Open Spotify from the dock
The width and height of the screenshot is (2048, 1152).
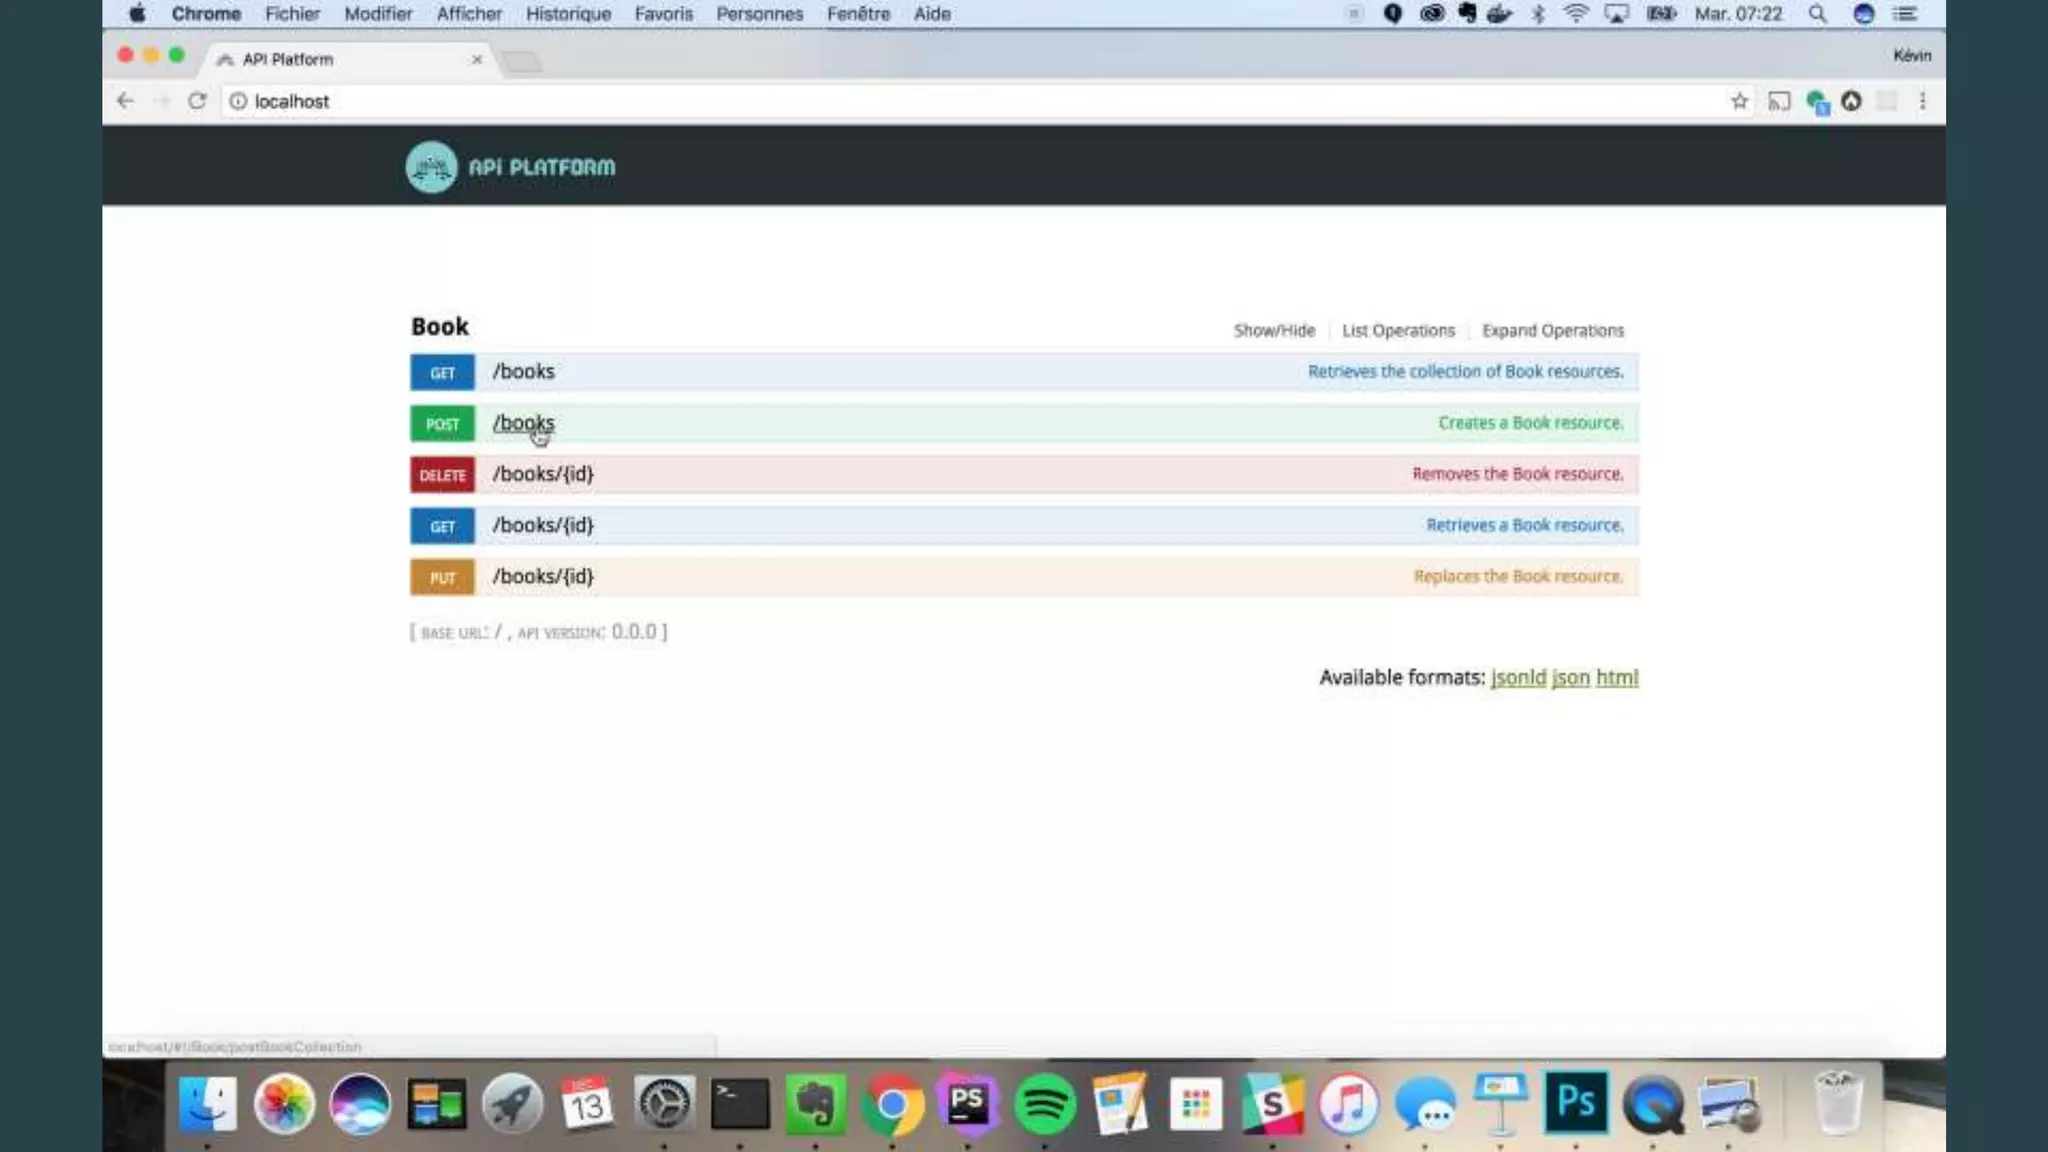pos(1044,1104)
